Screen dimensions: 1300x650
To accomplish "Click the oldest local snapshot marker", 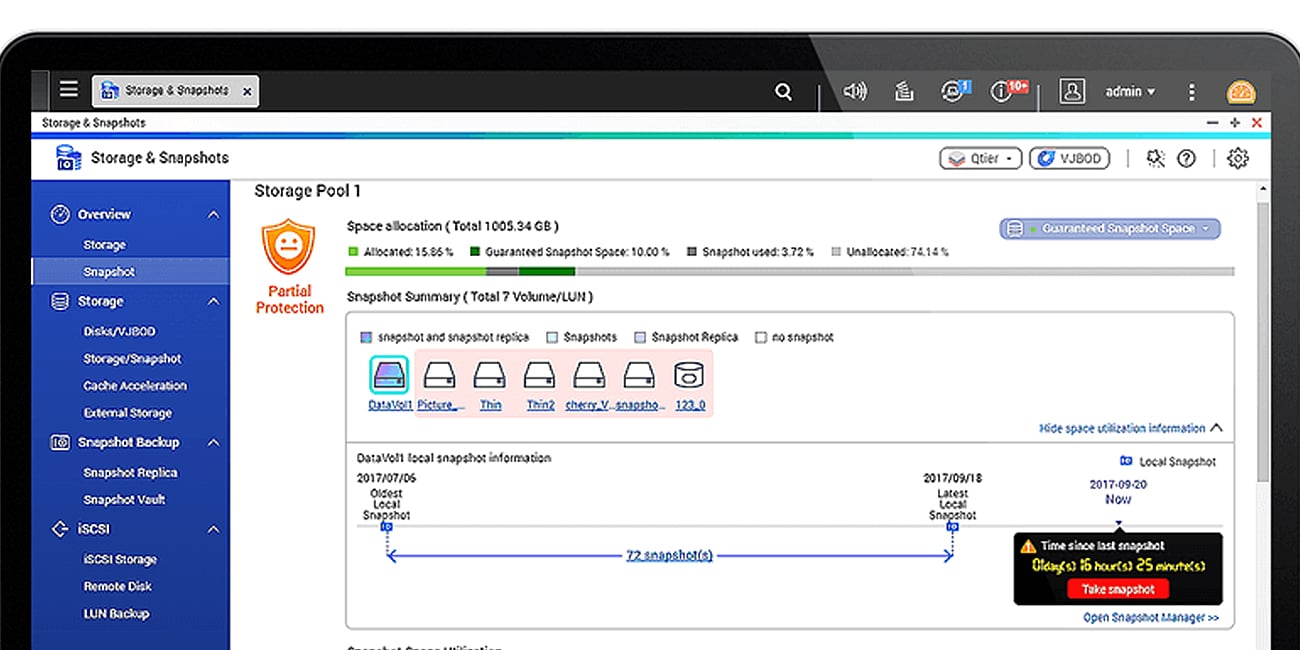I will pyautogui.click(x=387, y=526).
